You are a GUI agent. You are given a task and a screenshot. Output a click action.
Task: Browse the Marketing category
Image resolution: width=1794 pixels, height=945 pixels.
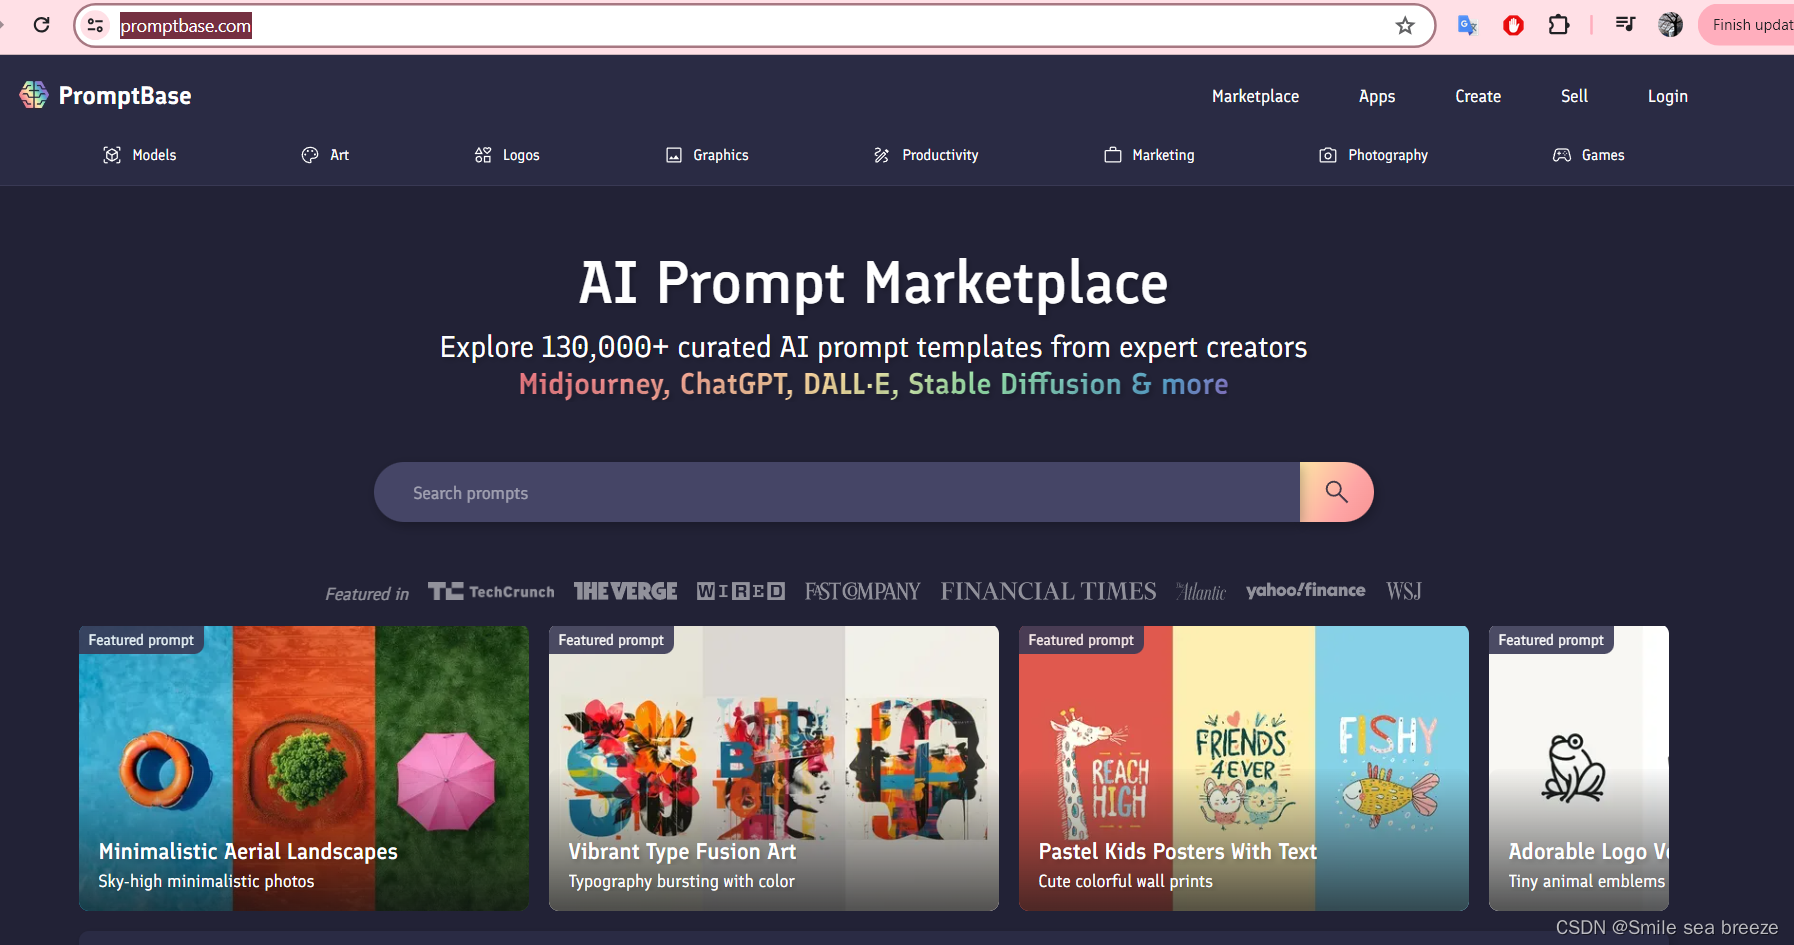pyautogui.click(x=1163, y=155)
